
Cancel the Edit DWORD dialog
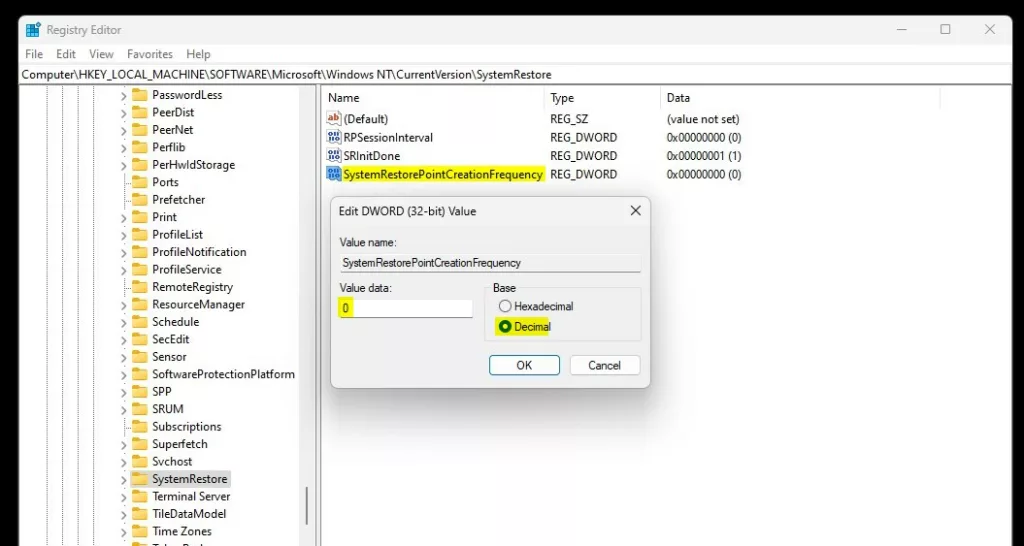(605, 365)
